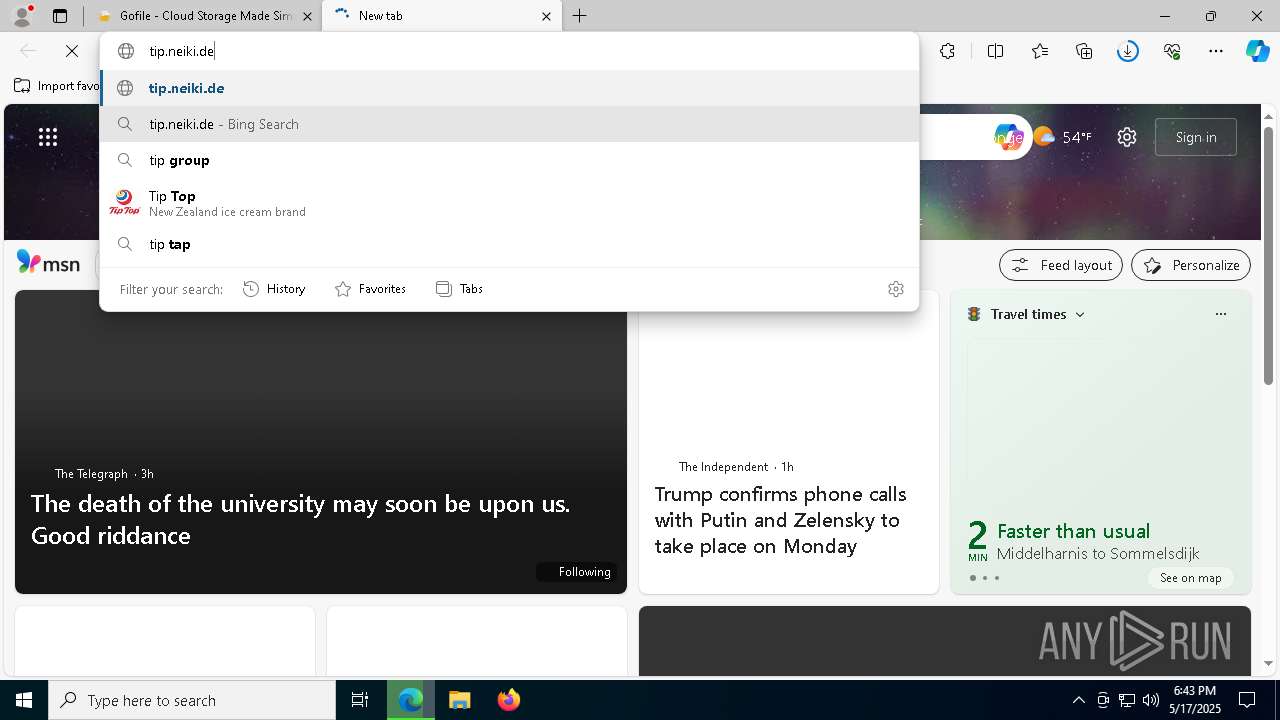The height and width of the screenshot is (720, 1280).
Task: Stop loading the page
Action: (x=72, y=51)
